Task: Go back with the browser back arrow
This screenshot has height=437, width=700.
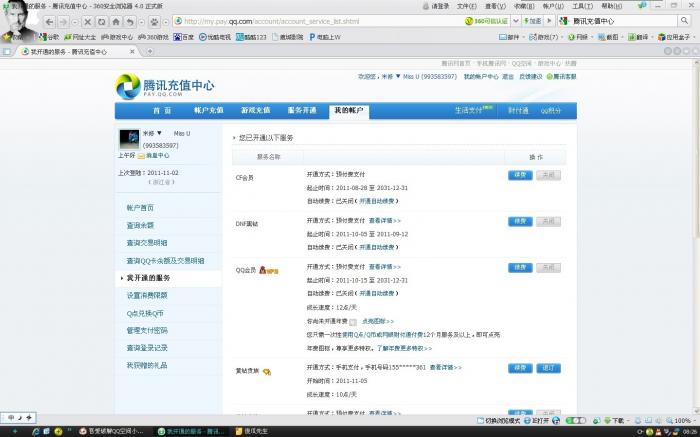Action: [50, 21]
